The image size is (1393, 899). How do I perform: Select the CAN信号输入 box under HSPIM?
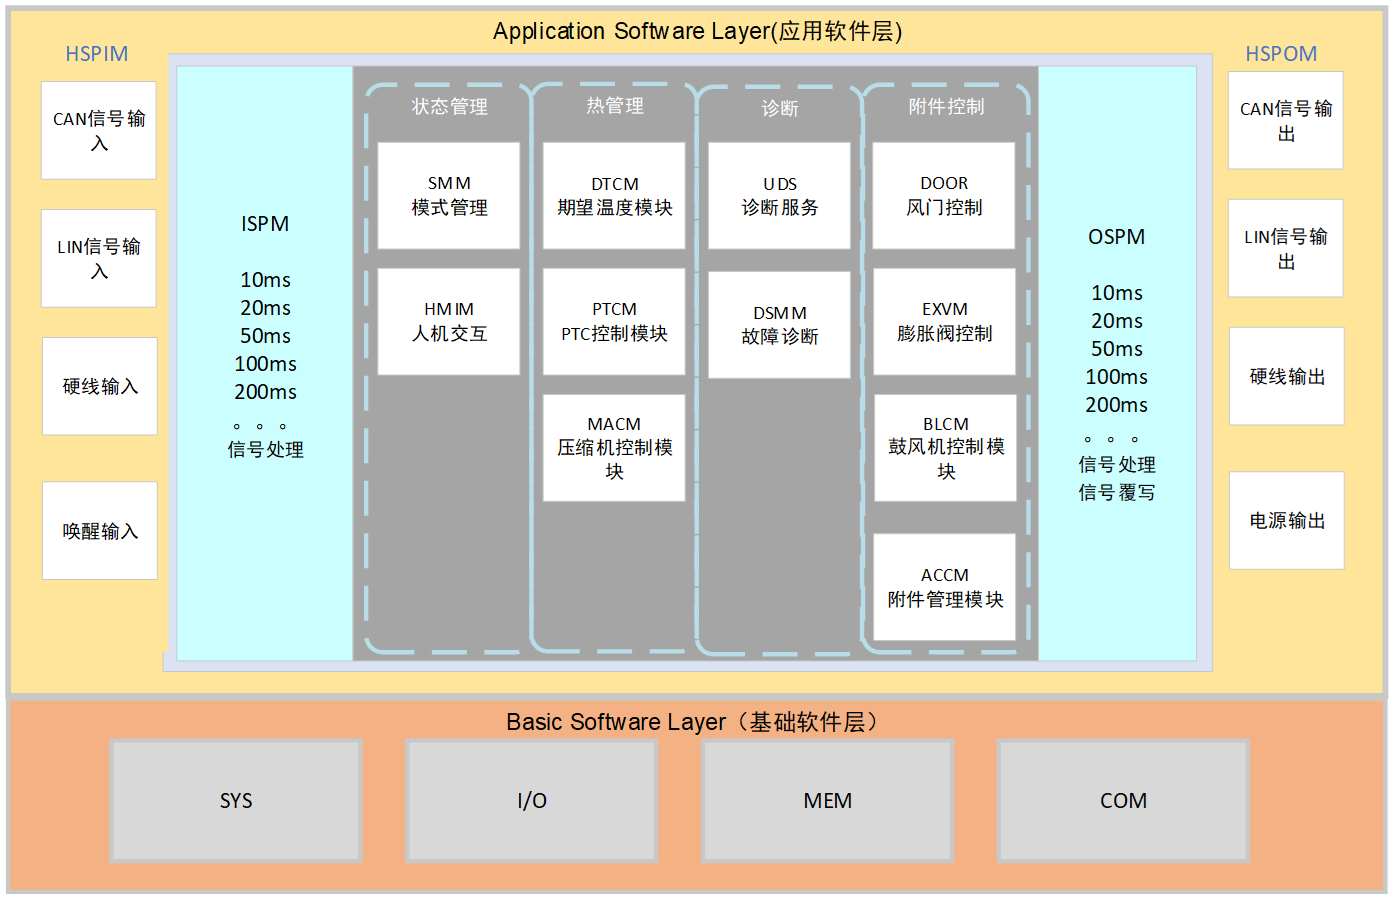pyautogui.click(x=99, y=131)
